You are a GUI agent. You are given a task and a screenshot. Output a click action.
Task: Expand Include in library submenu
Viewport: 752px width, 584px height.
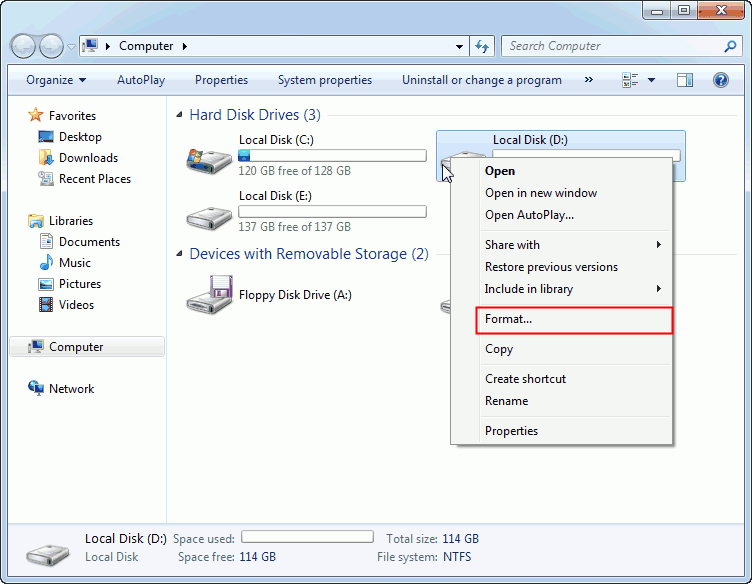pos(561,289)
